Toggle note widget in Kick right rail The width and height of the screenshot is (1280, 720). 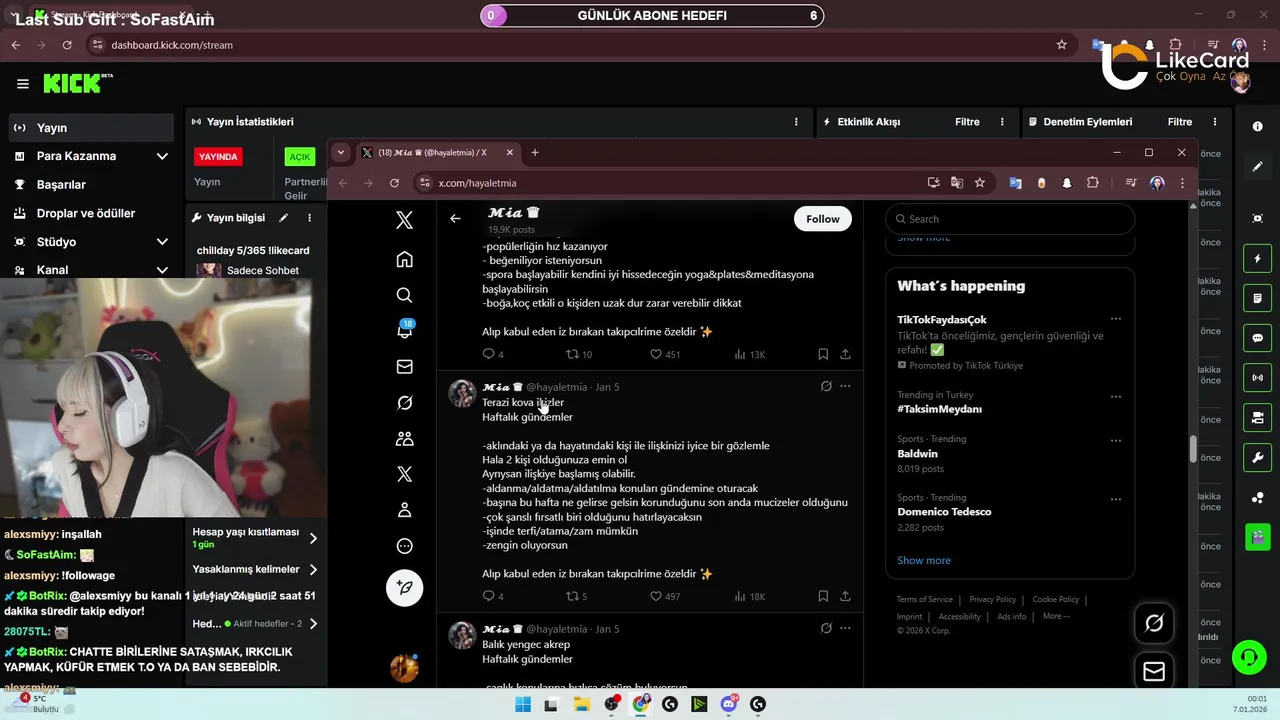(1258, 298)
